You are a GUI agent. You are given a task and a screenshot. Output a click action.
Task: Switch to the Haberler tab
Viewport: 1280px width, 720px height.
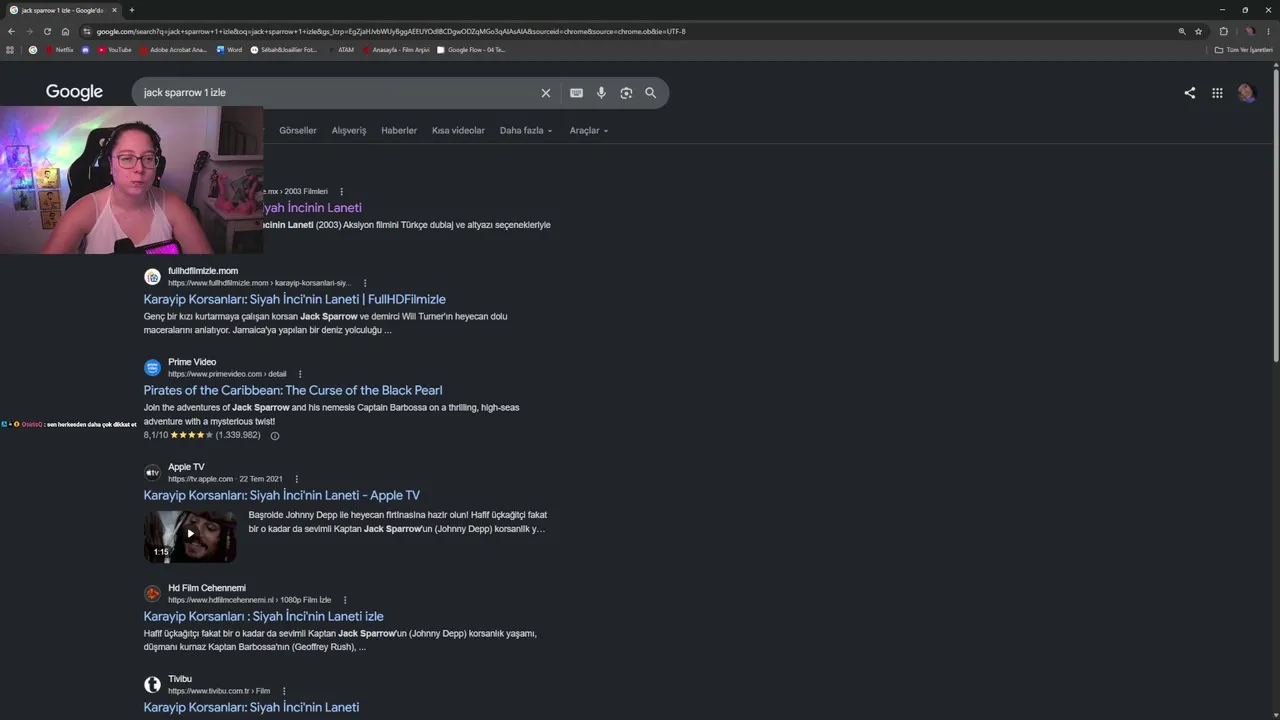click(x=399, y=130)
